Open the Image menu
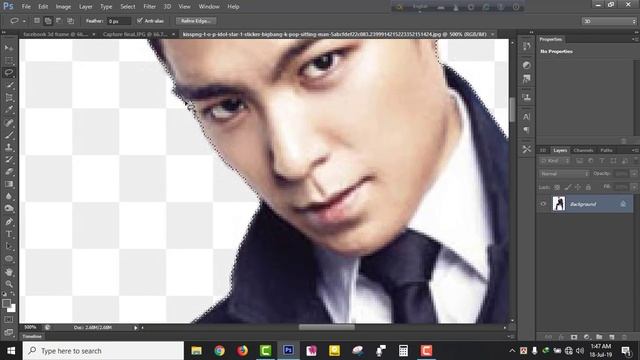 [63, 7]
